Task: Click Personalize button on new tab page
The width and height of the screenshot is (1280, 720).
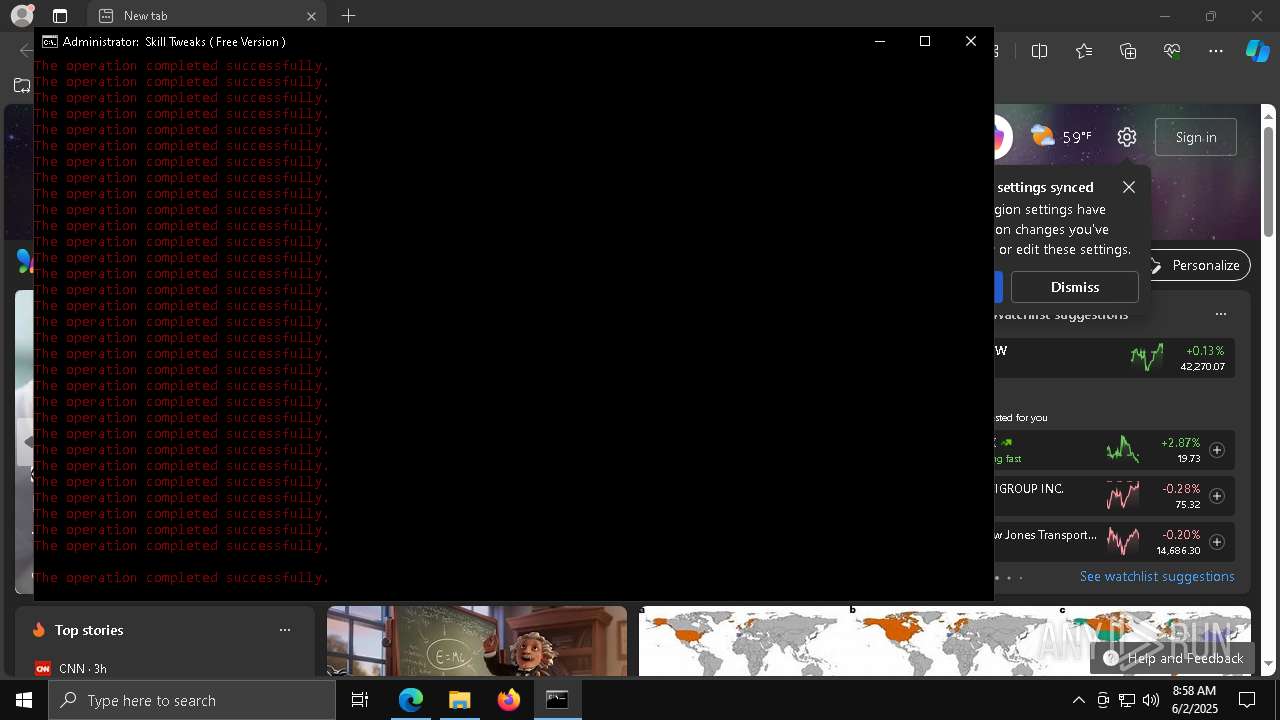Action: 1197,265
